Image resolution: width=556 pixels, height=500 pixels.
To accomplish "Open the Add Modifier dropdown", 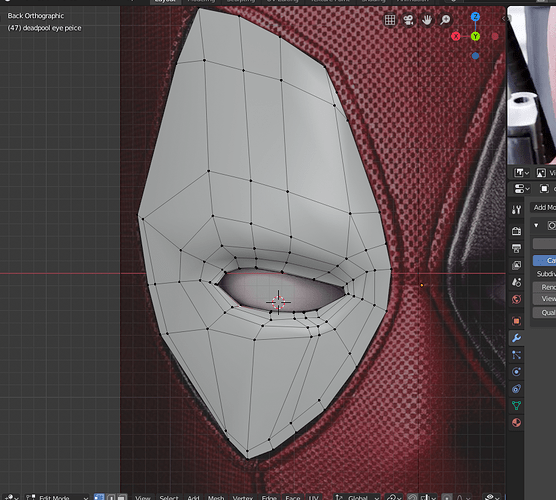I will [543, 207].
